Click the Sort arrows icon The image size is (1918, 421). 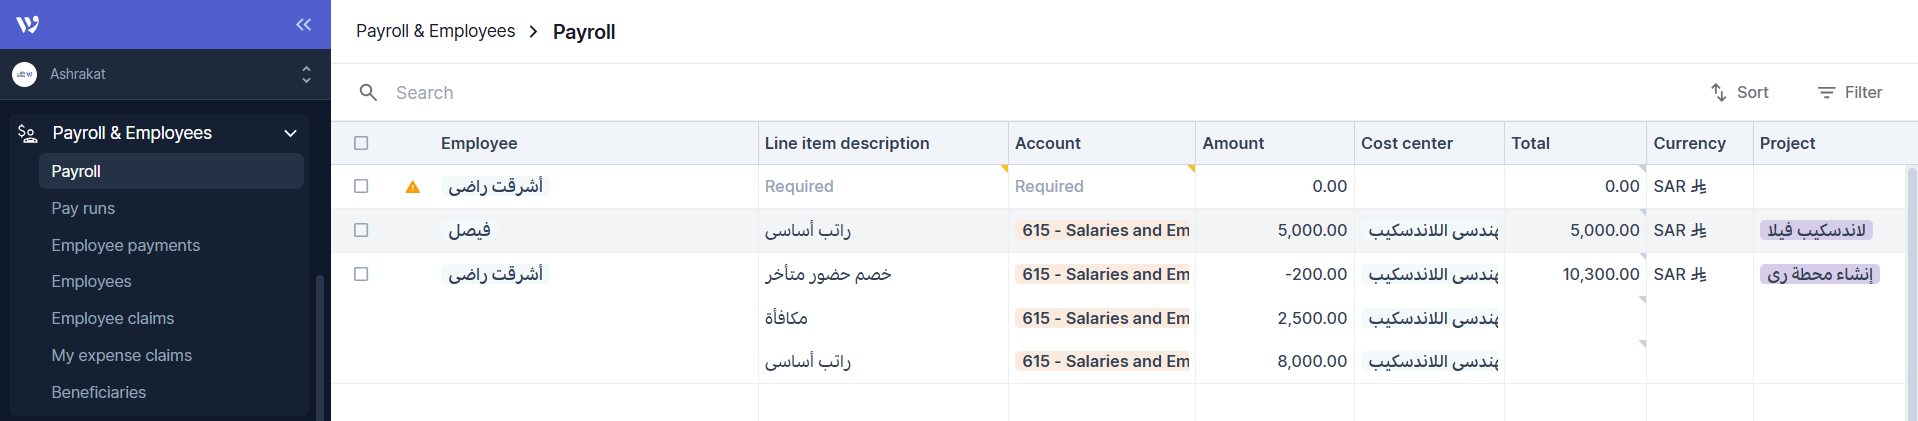(x=1718, y=93)
